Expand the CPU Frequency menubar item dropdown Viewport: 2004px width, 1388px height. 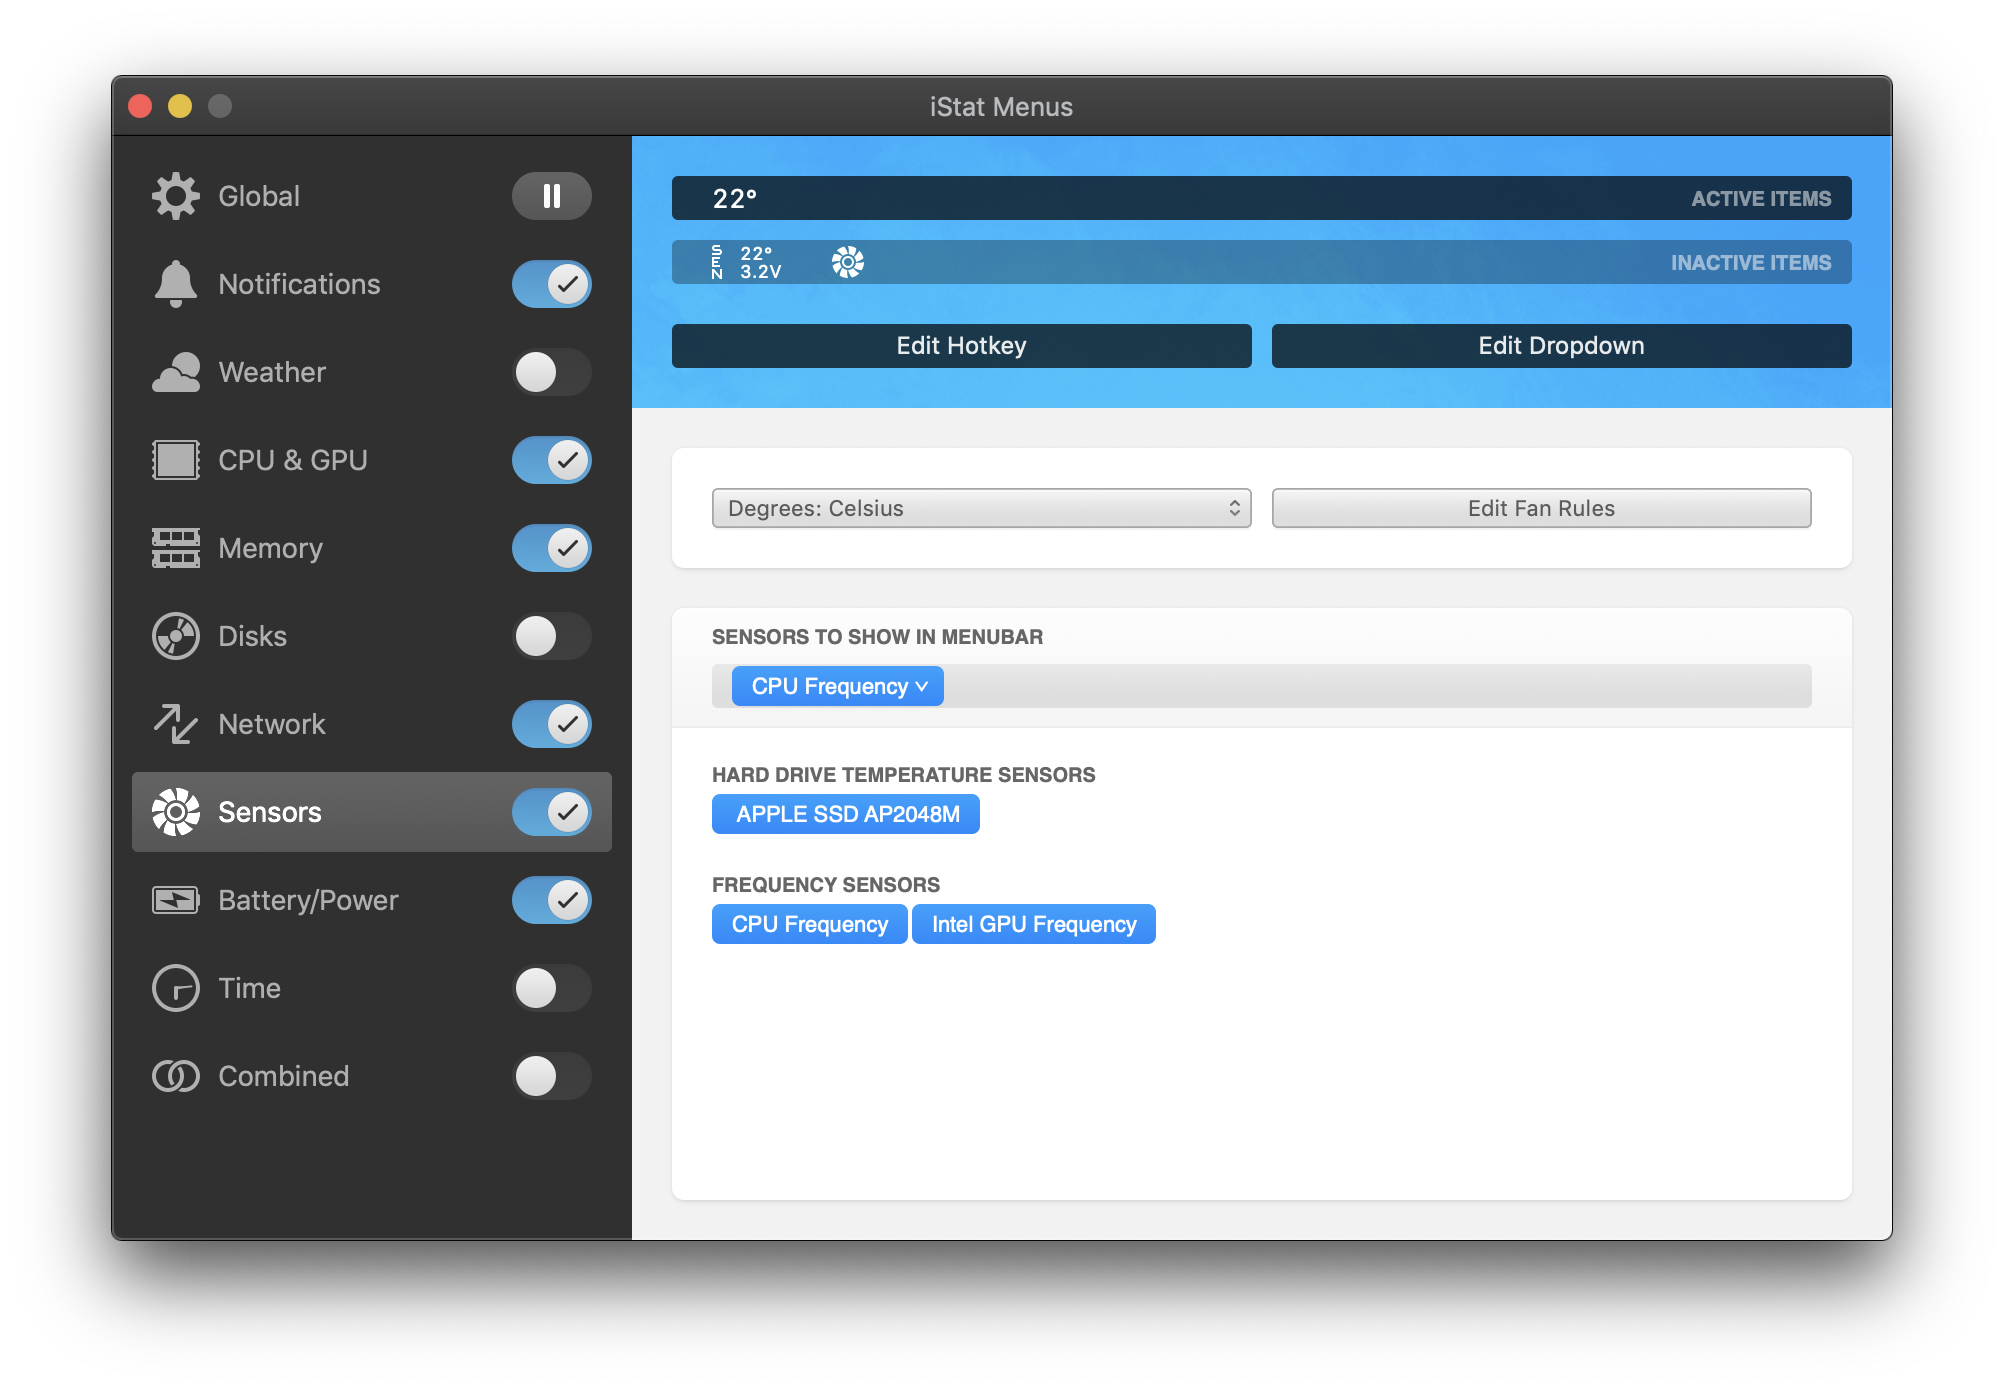click(x=837, y=686)
